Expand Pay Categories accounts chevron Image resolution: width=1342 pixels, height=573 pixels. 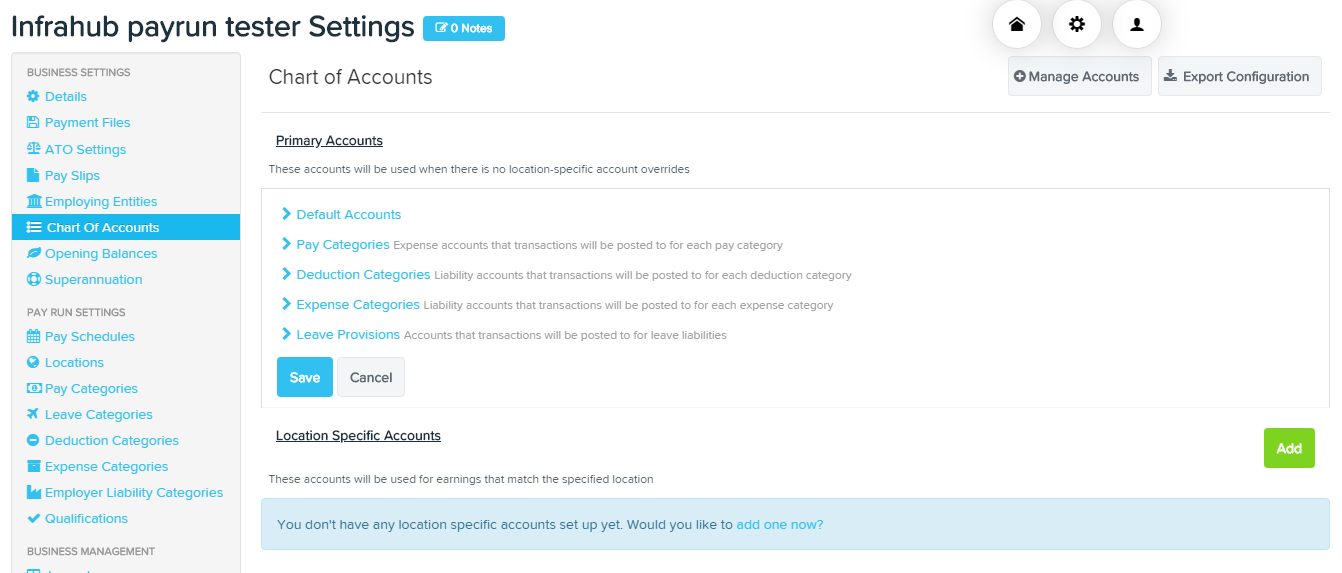tap(286, 244)
